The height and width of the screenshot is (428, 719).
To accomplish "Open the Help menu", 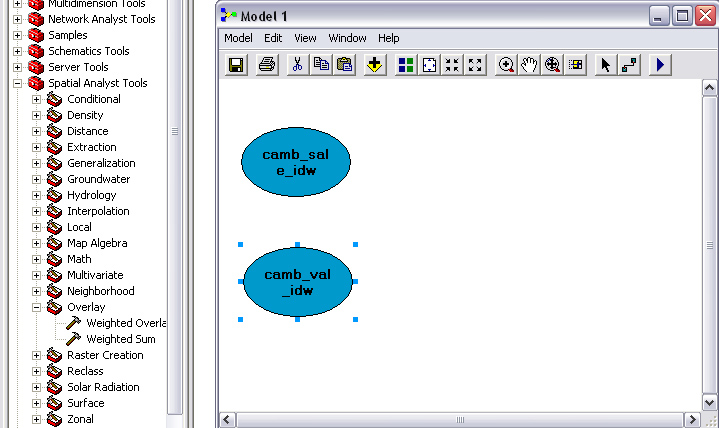I will 388,38.
